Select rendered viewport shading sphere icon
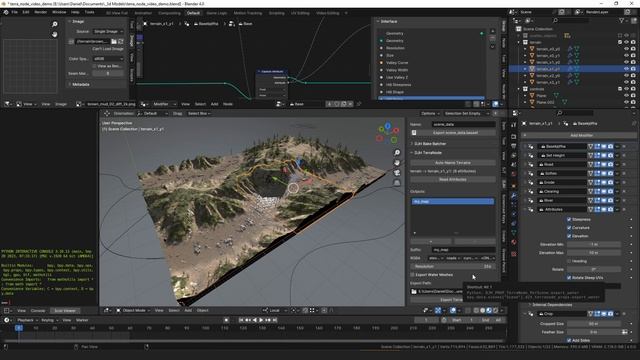Screen dimensions: 640x360 496,310
